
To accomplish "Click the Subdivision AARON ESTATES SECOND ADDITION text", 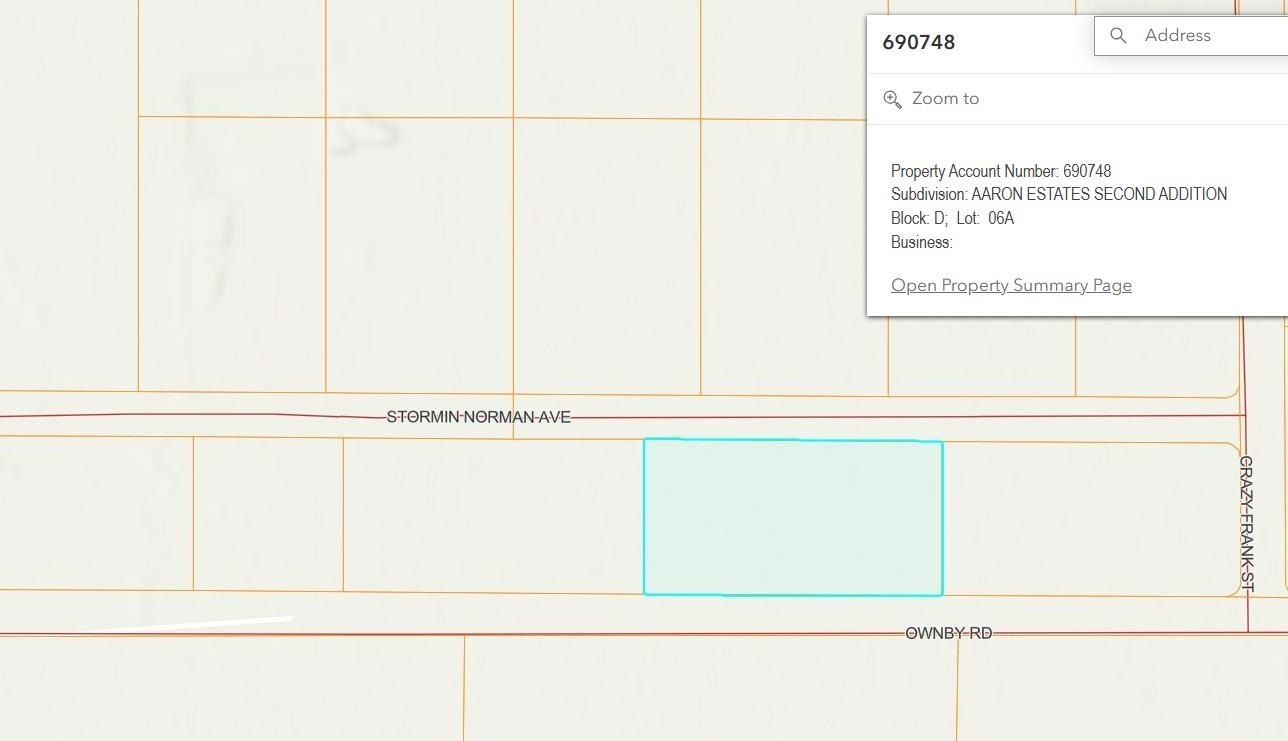I will point(1058,194).
